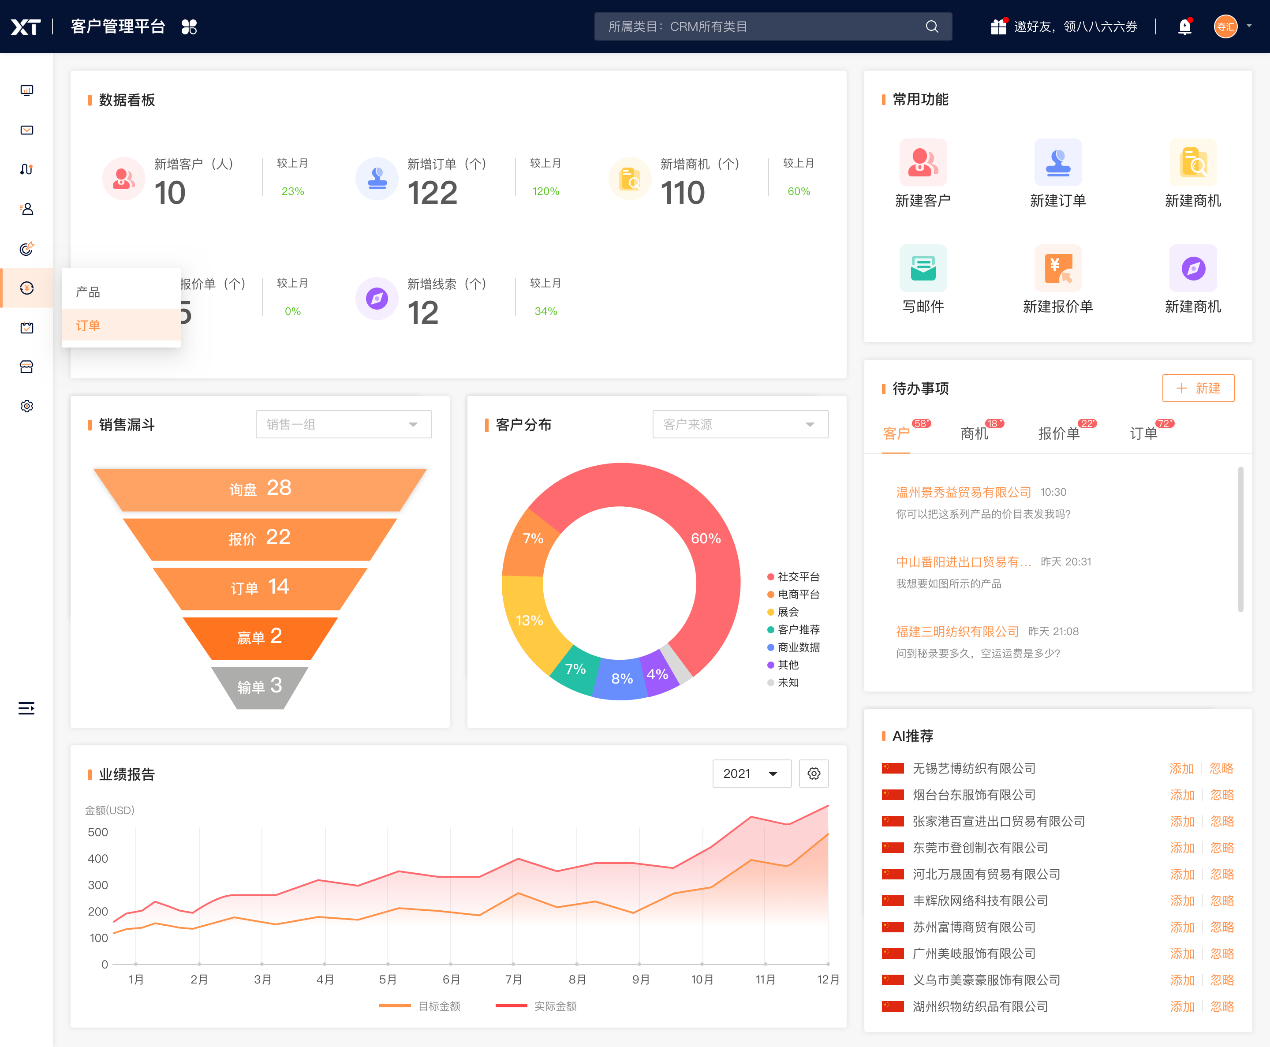1270x1047 pixels.
Task: Click the 新建报价单 shortcut icon
Action: click(1058, 268)
